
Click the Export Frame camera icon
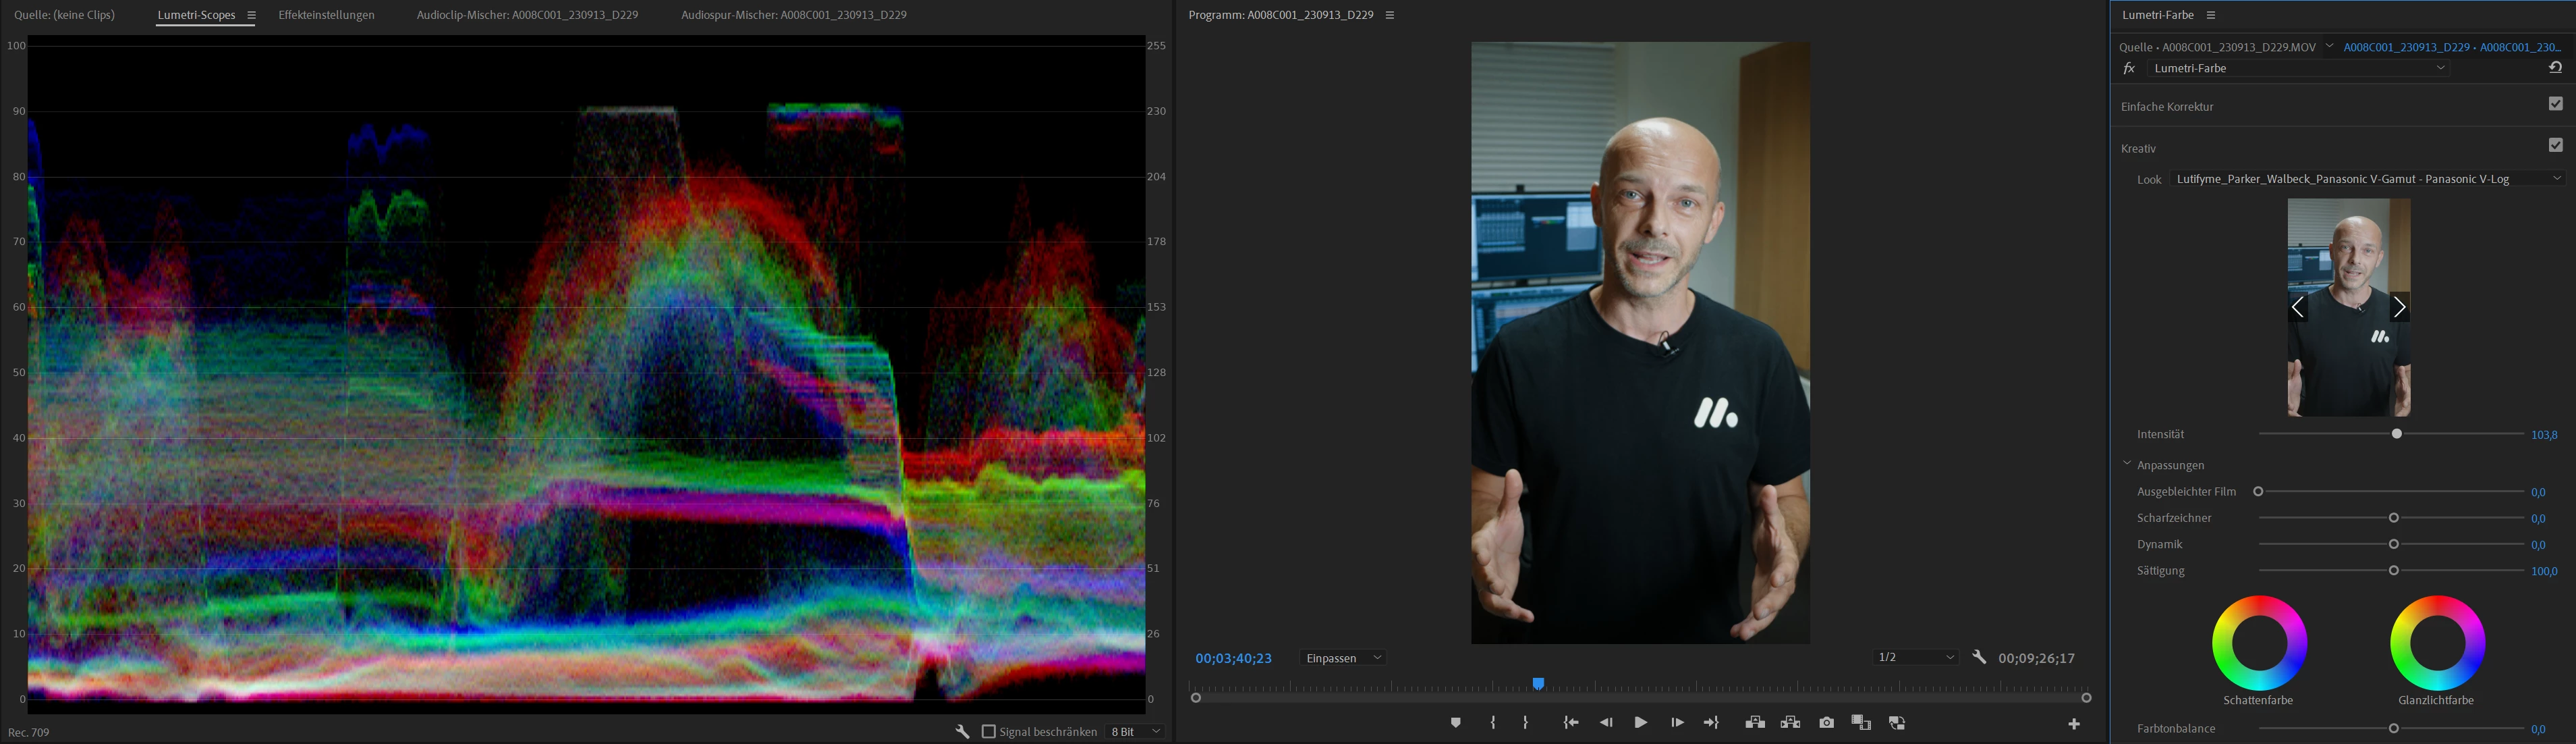tap(1826, 723)
